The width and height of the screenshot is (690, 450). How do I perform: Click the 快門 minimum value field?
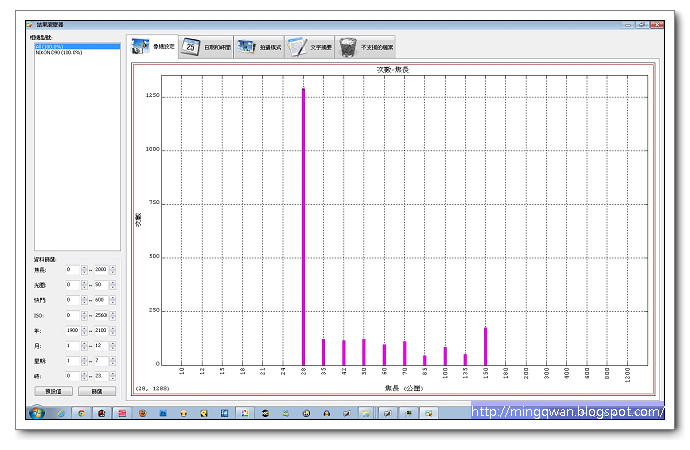coord(73,300)
